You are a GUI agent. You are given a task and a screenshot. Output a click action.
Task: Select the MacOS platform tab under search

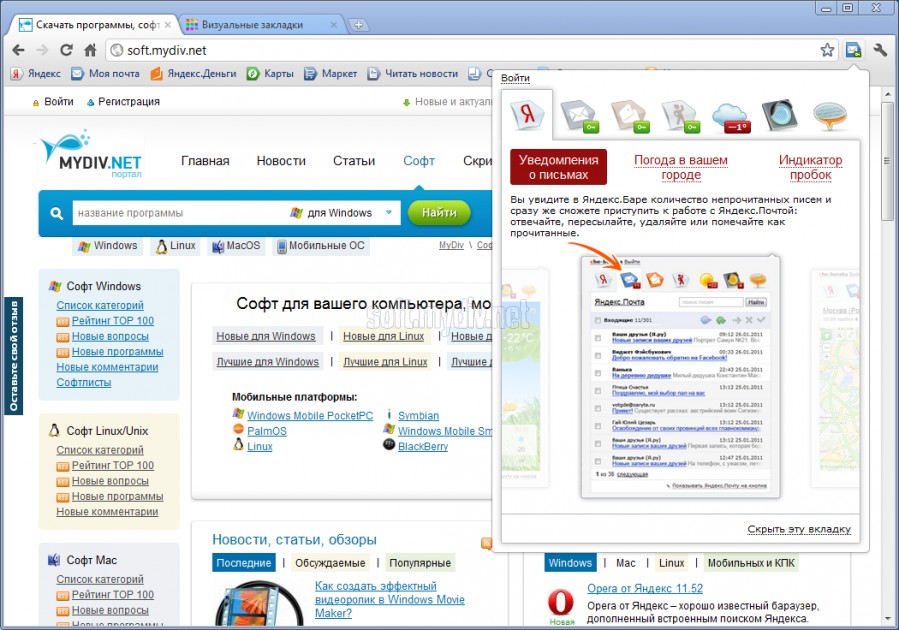[236, 246]
